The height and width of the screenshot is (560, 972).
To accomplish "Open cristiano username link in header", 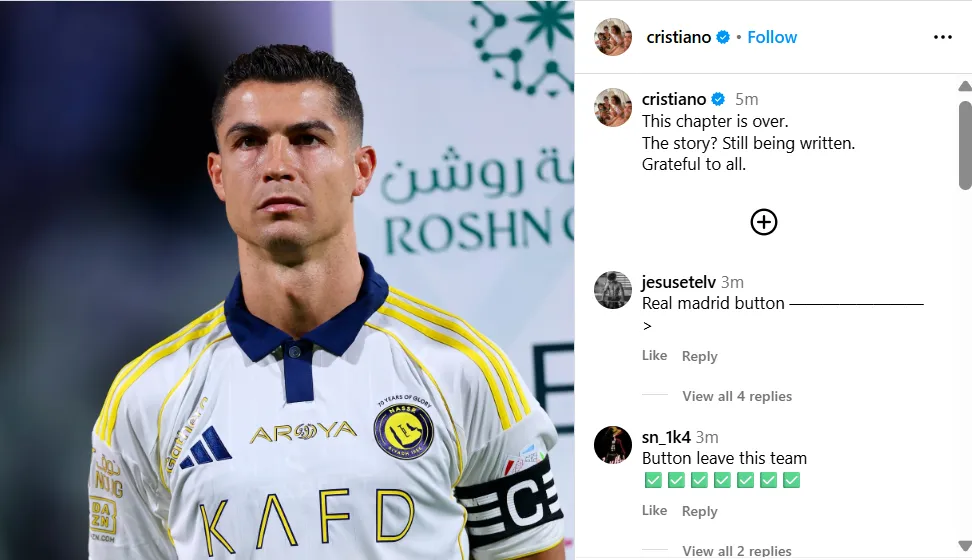I will [679, 37].
